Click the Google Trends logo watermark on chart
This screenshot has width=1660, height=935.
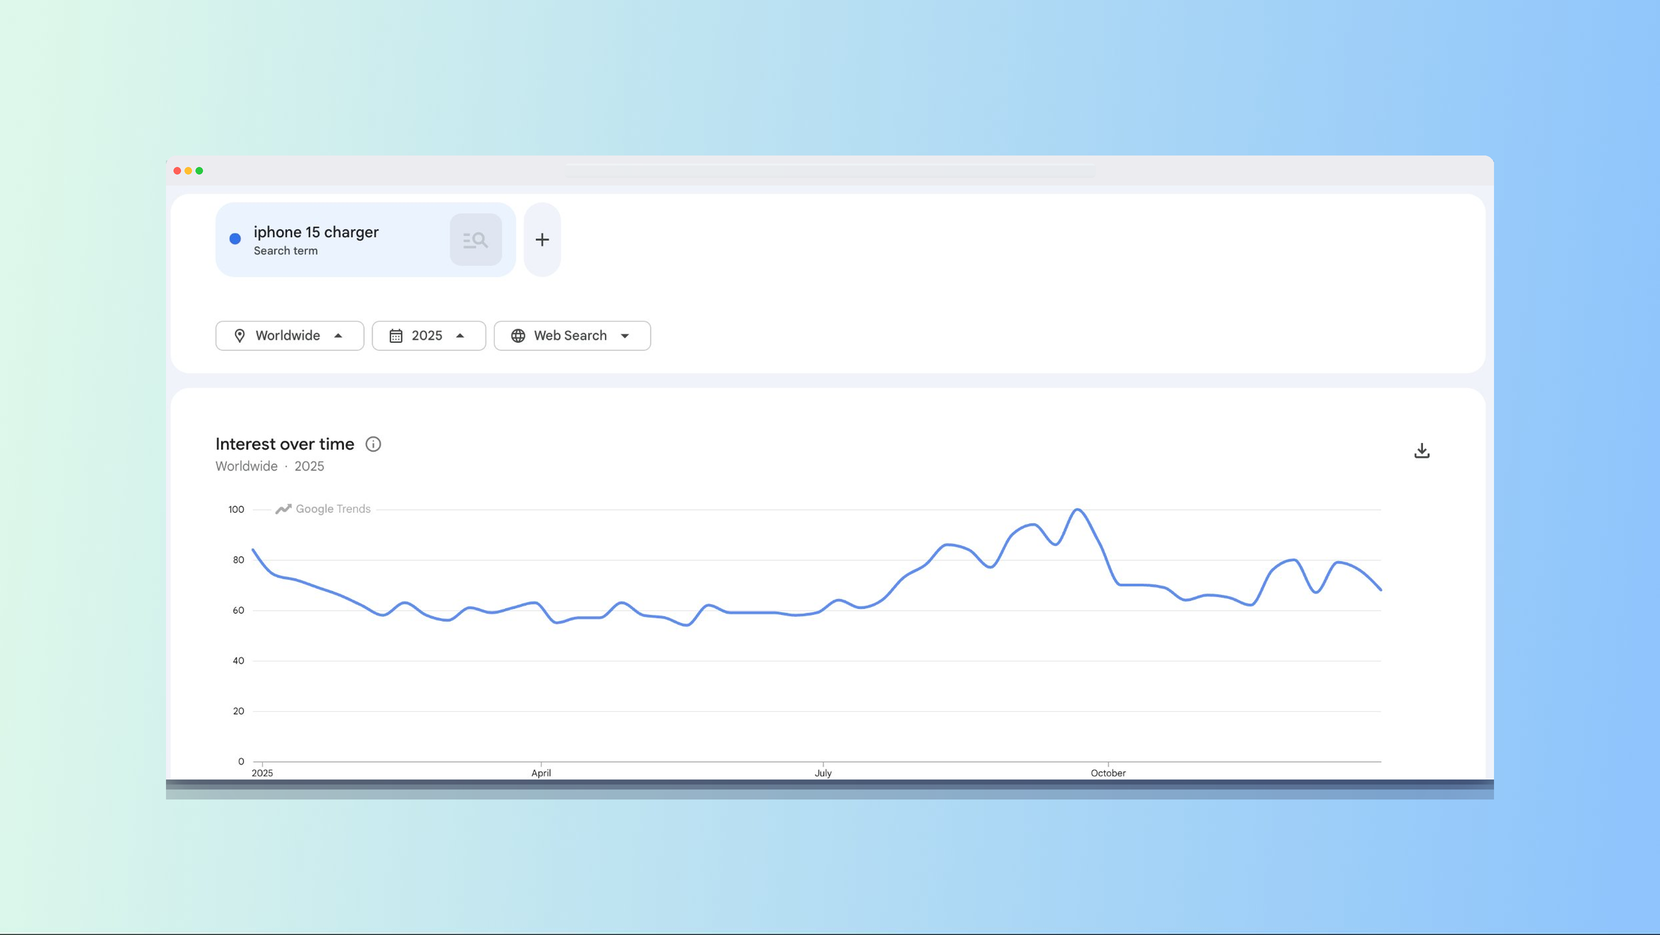(323, 509)
